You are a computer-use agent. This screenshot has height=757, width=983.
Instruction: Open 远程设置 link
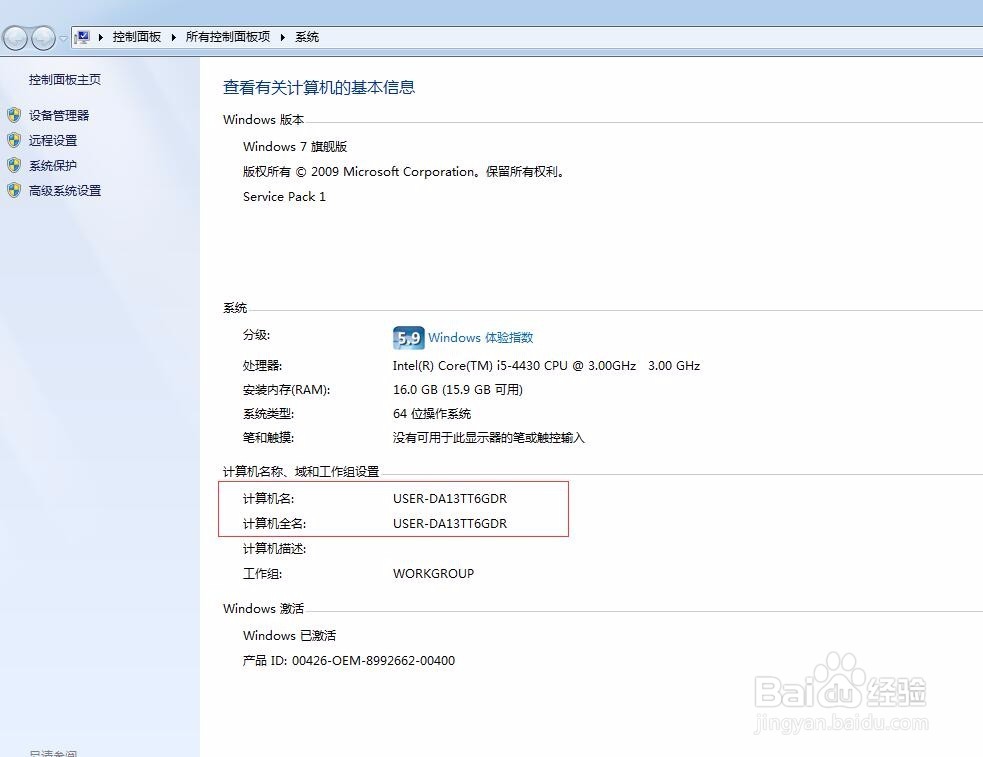coord(53,140)
